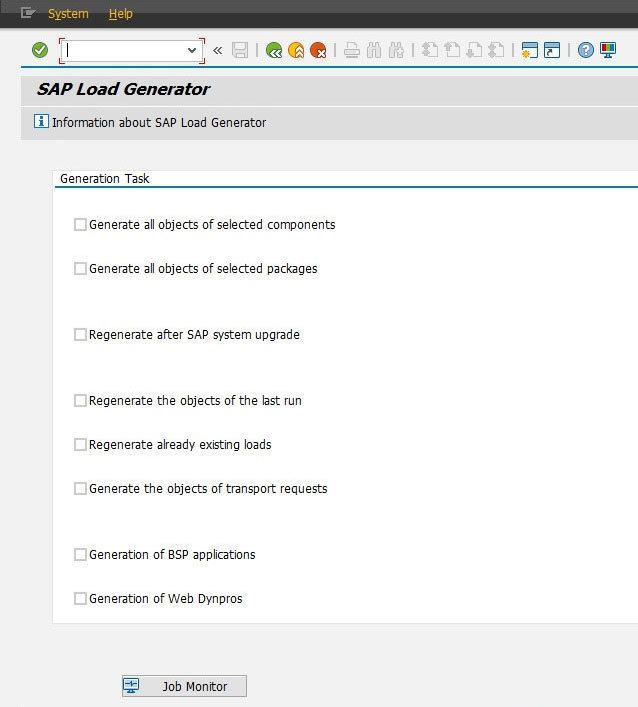Viewport: 638px width, 707px height.
Task: Open the System menu
Action: coord(68,14)
